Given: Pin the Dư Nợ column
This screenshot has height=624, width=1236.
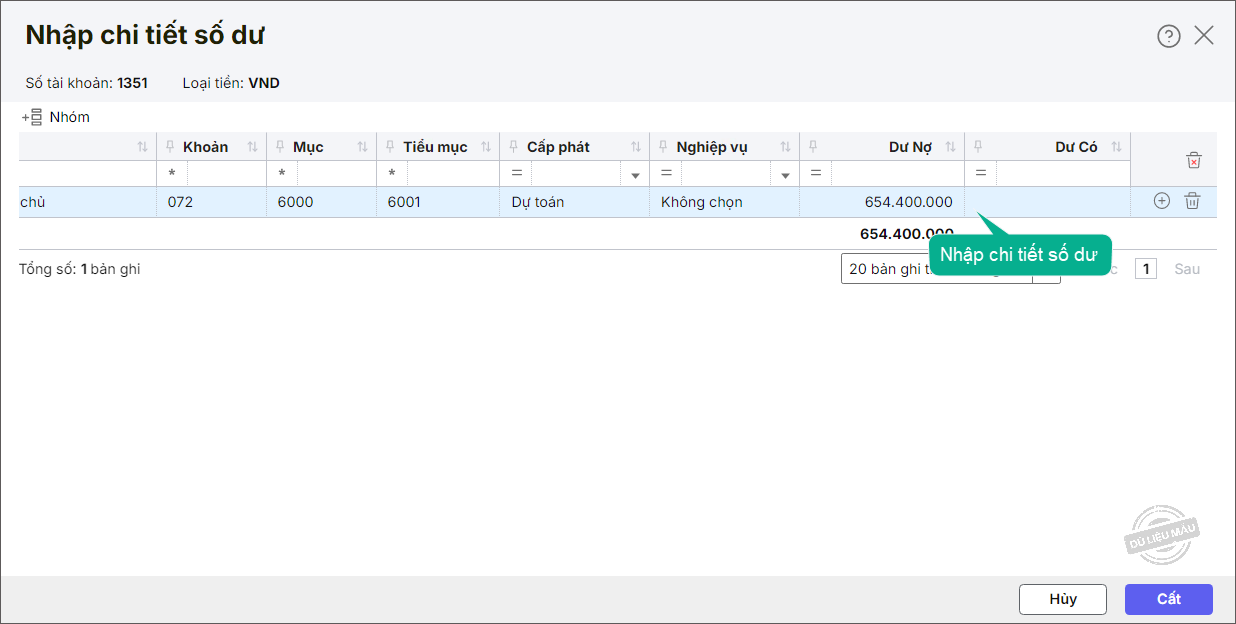Looking at the screenshot, I should [x=813, y=147].
